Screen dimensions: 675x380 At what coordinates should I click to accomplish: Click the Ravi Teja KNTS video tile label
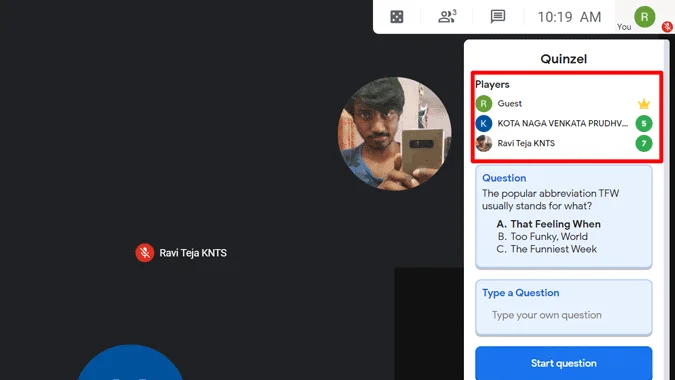pyautogui.click(x=193, y=253)
